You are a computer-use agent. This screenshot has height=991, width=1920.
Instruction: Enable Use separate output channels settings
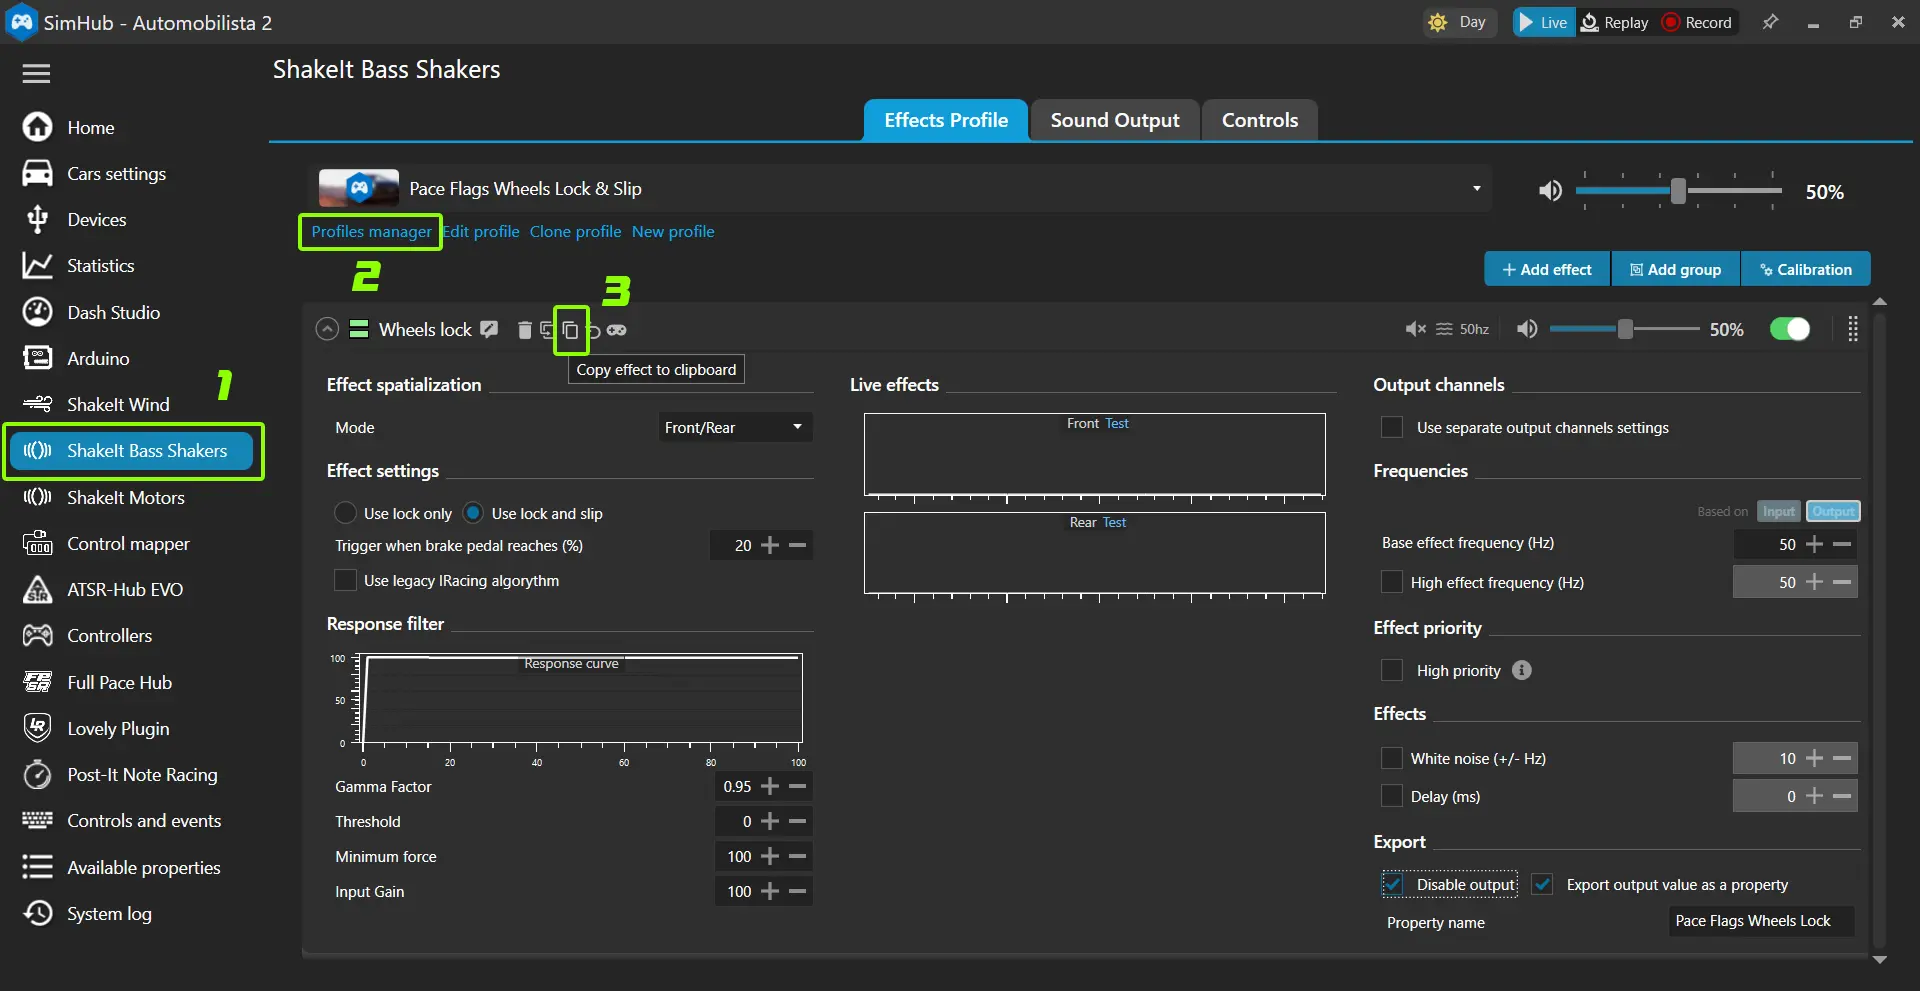(1391, 427)
